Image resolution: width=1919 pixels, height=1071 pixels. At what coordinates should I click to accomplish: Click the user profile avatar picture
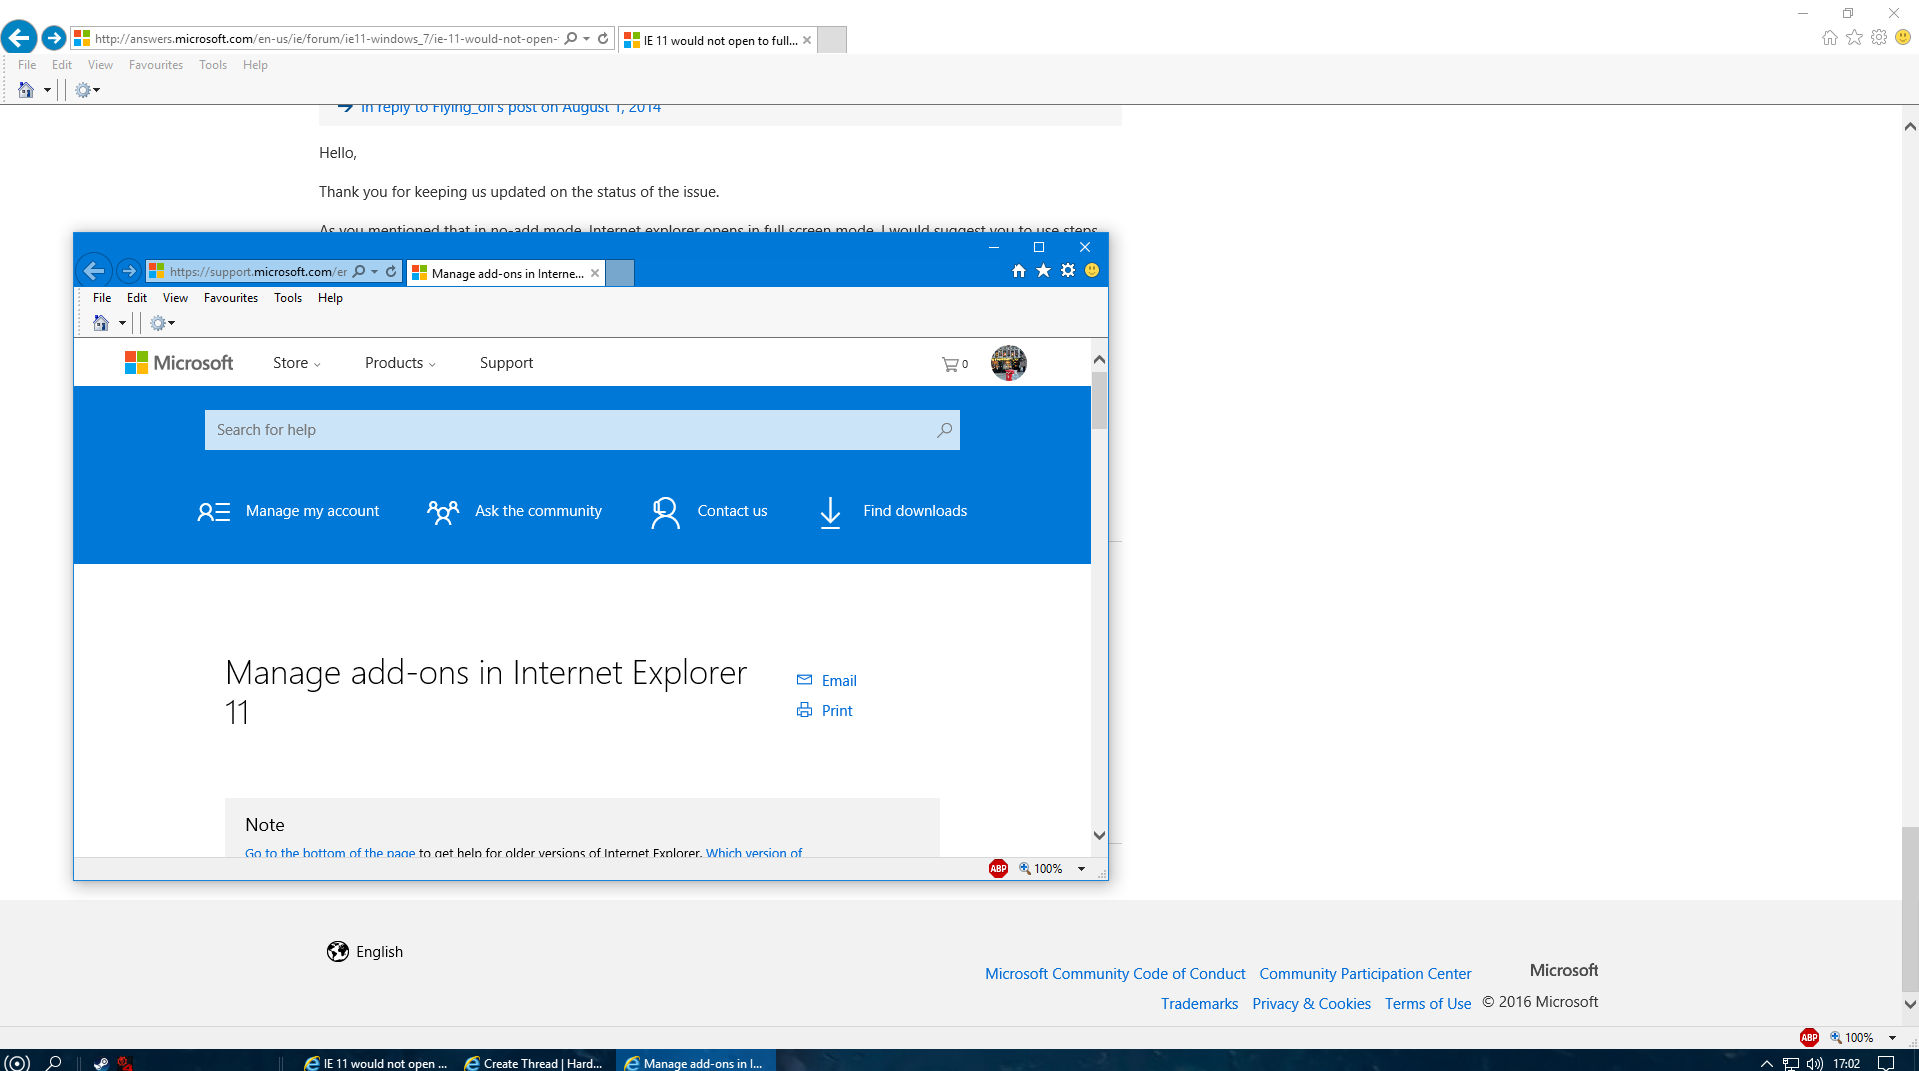click(1008, 363)
